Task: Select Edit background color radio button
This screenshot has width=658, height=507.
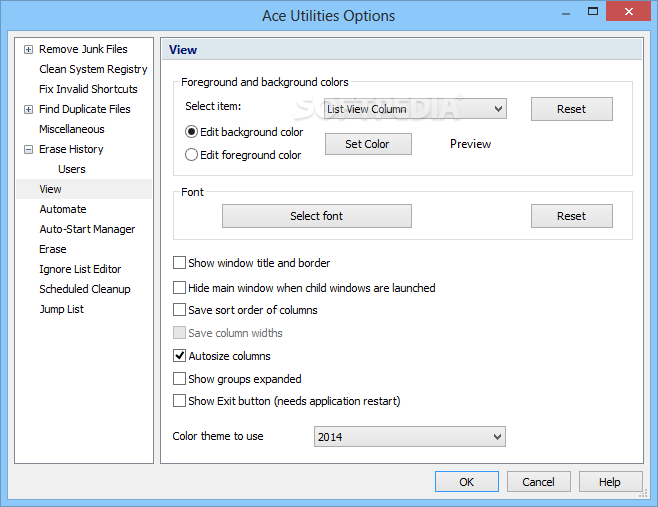Action: tap(191, 132)
